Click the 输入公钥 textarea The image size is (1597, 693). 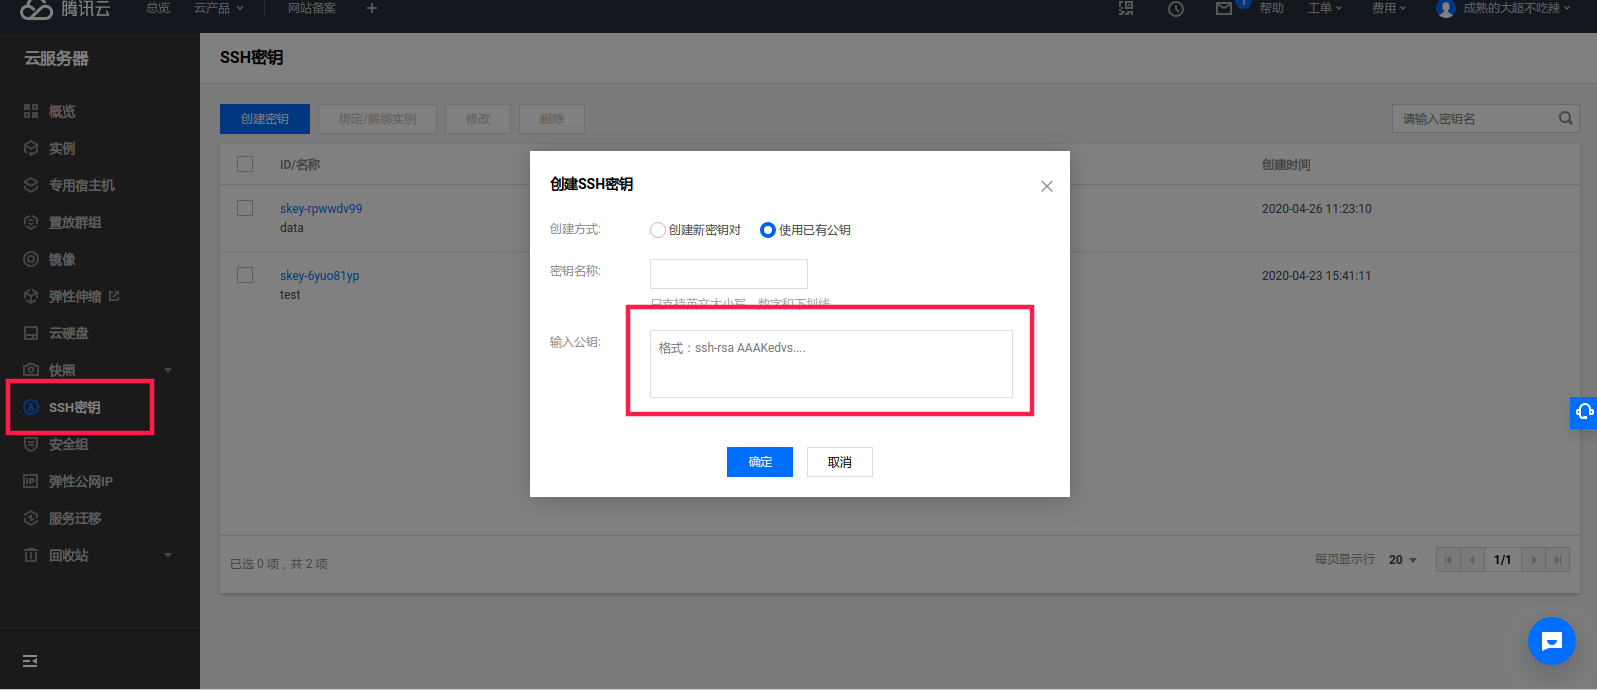[x=831, y=364]
